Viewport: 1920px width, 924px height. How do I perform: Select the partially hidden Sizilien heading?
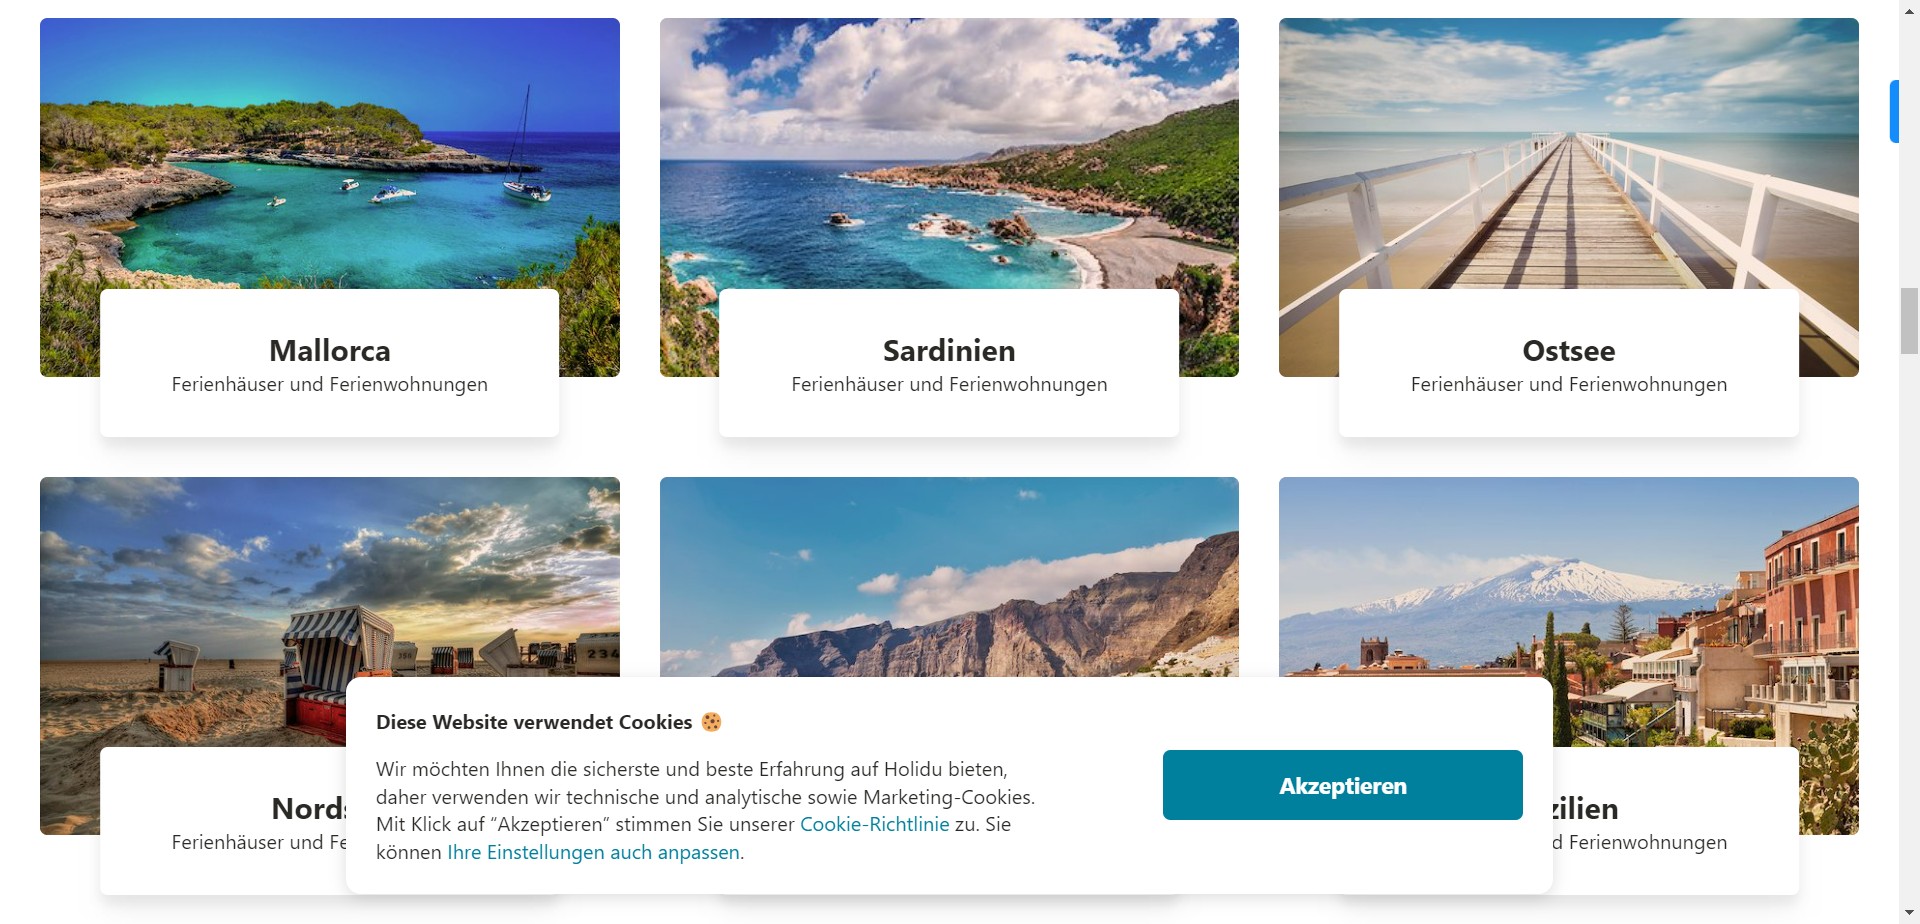point(1586,808)
